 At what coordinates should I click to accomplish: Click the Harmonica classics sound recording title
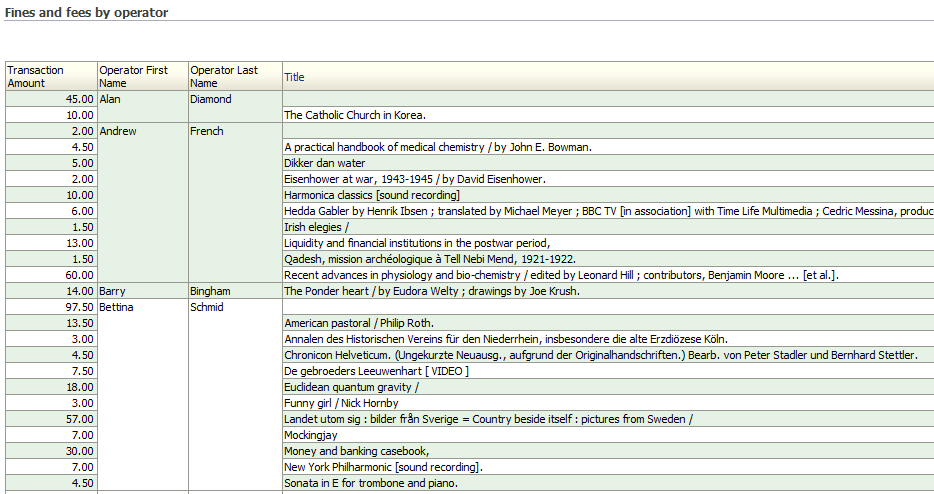pos(372,195)
